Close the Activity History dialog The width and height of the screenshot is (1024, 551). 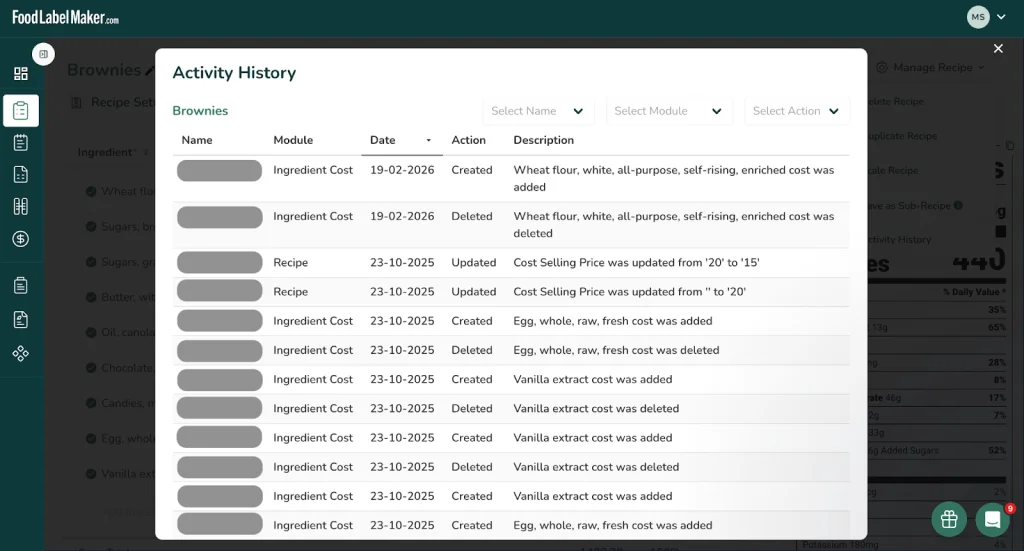click(x=998, y=48)
